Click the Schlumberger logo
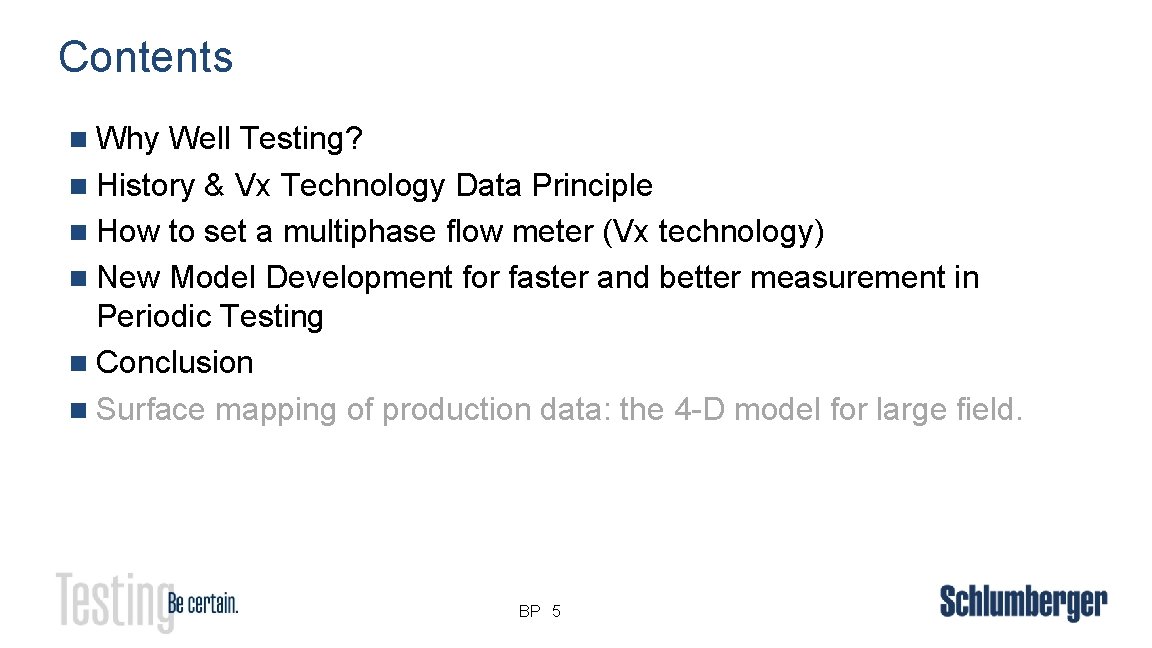This screenshot has height=648, width=1152. (1023, 603)
